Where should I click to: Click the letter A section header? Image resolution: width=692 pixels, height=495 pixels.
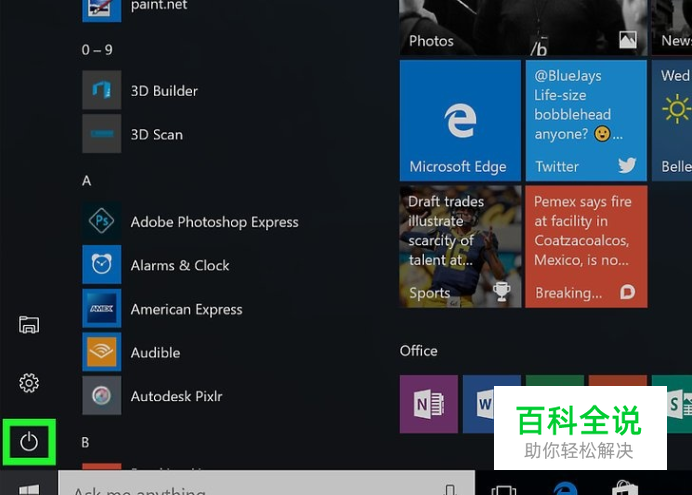tap(86, 180)
